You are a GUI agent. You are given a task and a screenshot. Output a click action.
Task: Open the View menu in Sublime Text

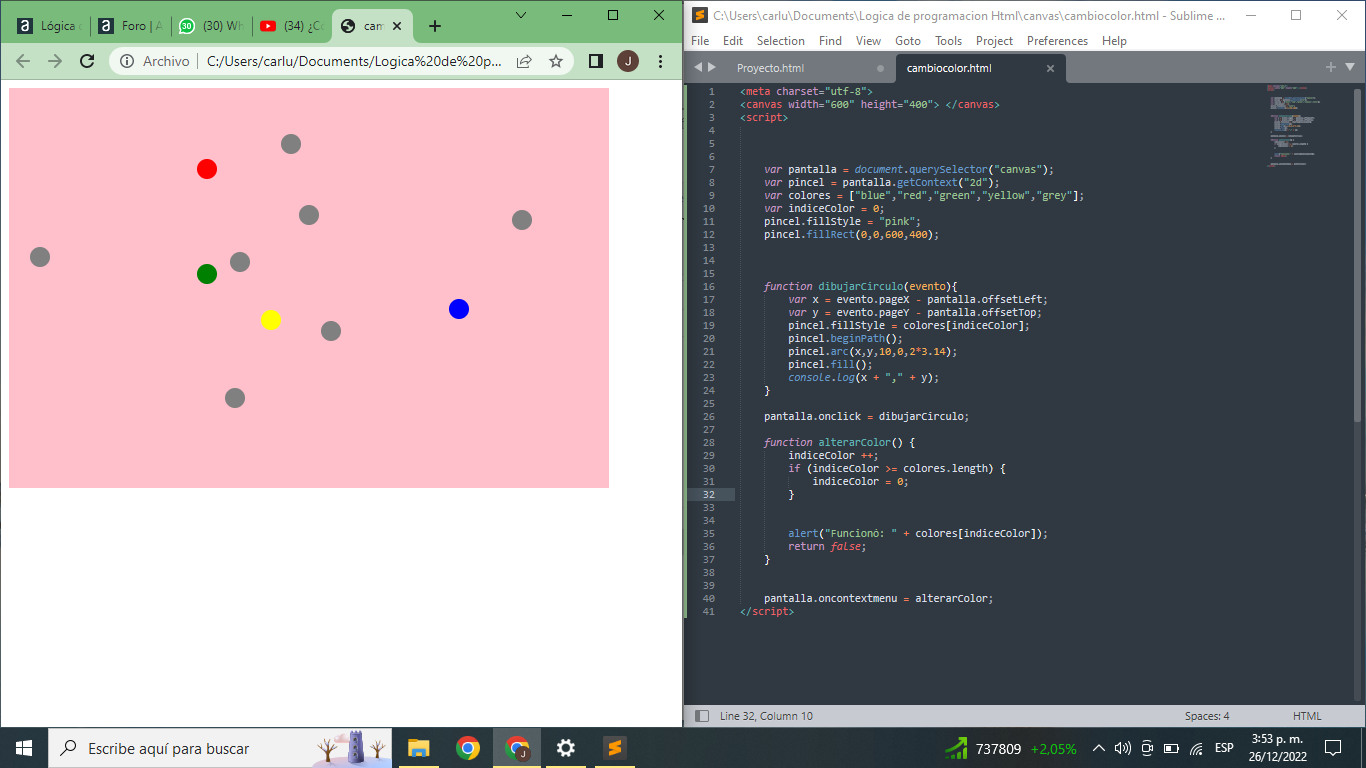[x=868, y=41]
